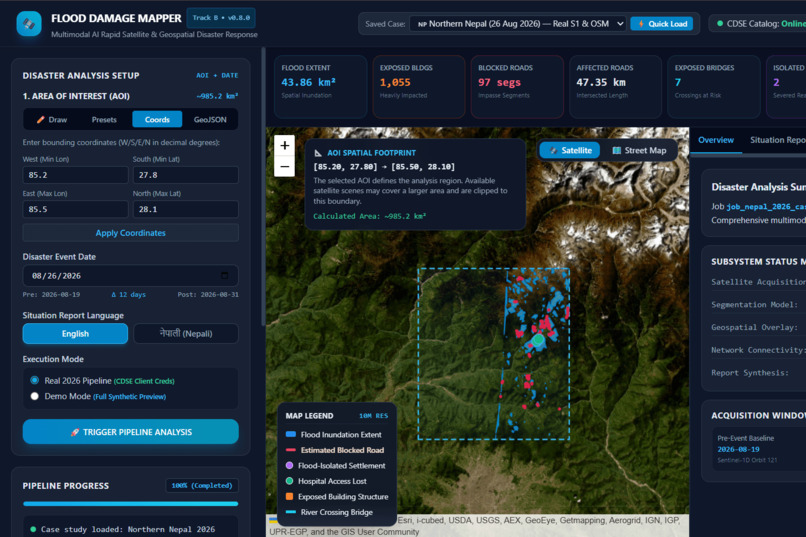This screenshot has height=537, width=806.
Task: Click the rocket icon on Trigger Pipeline button
Action: click(x=75, y=432)
